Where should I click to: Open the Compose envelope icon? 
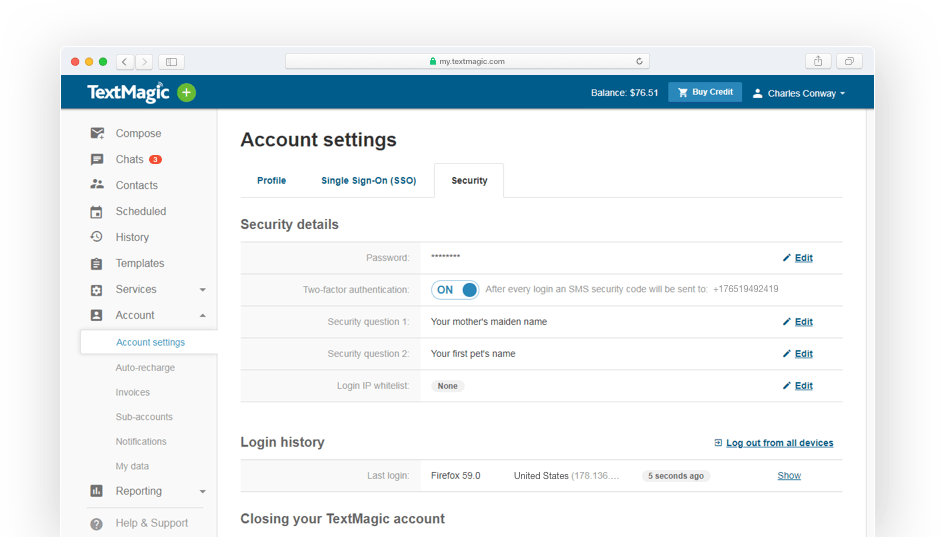[97, 133]
